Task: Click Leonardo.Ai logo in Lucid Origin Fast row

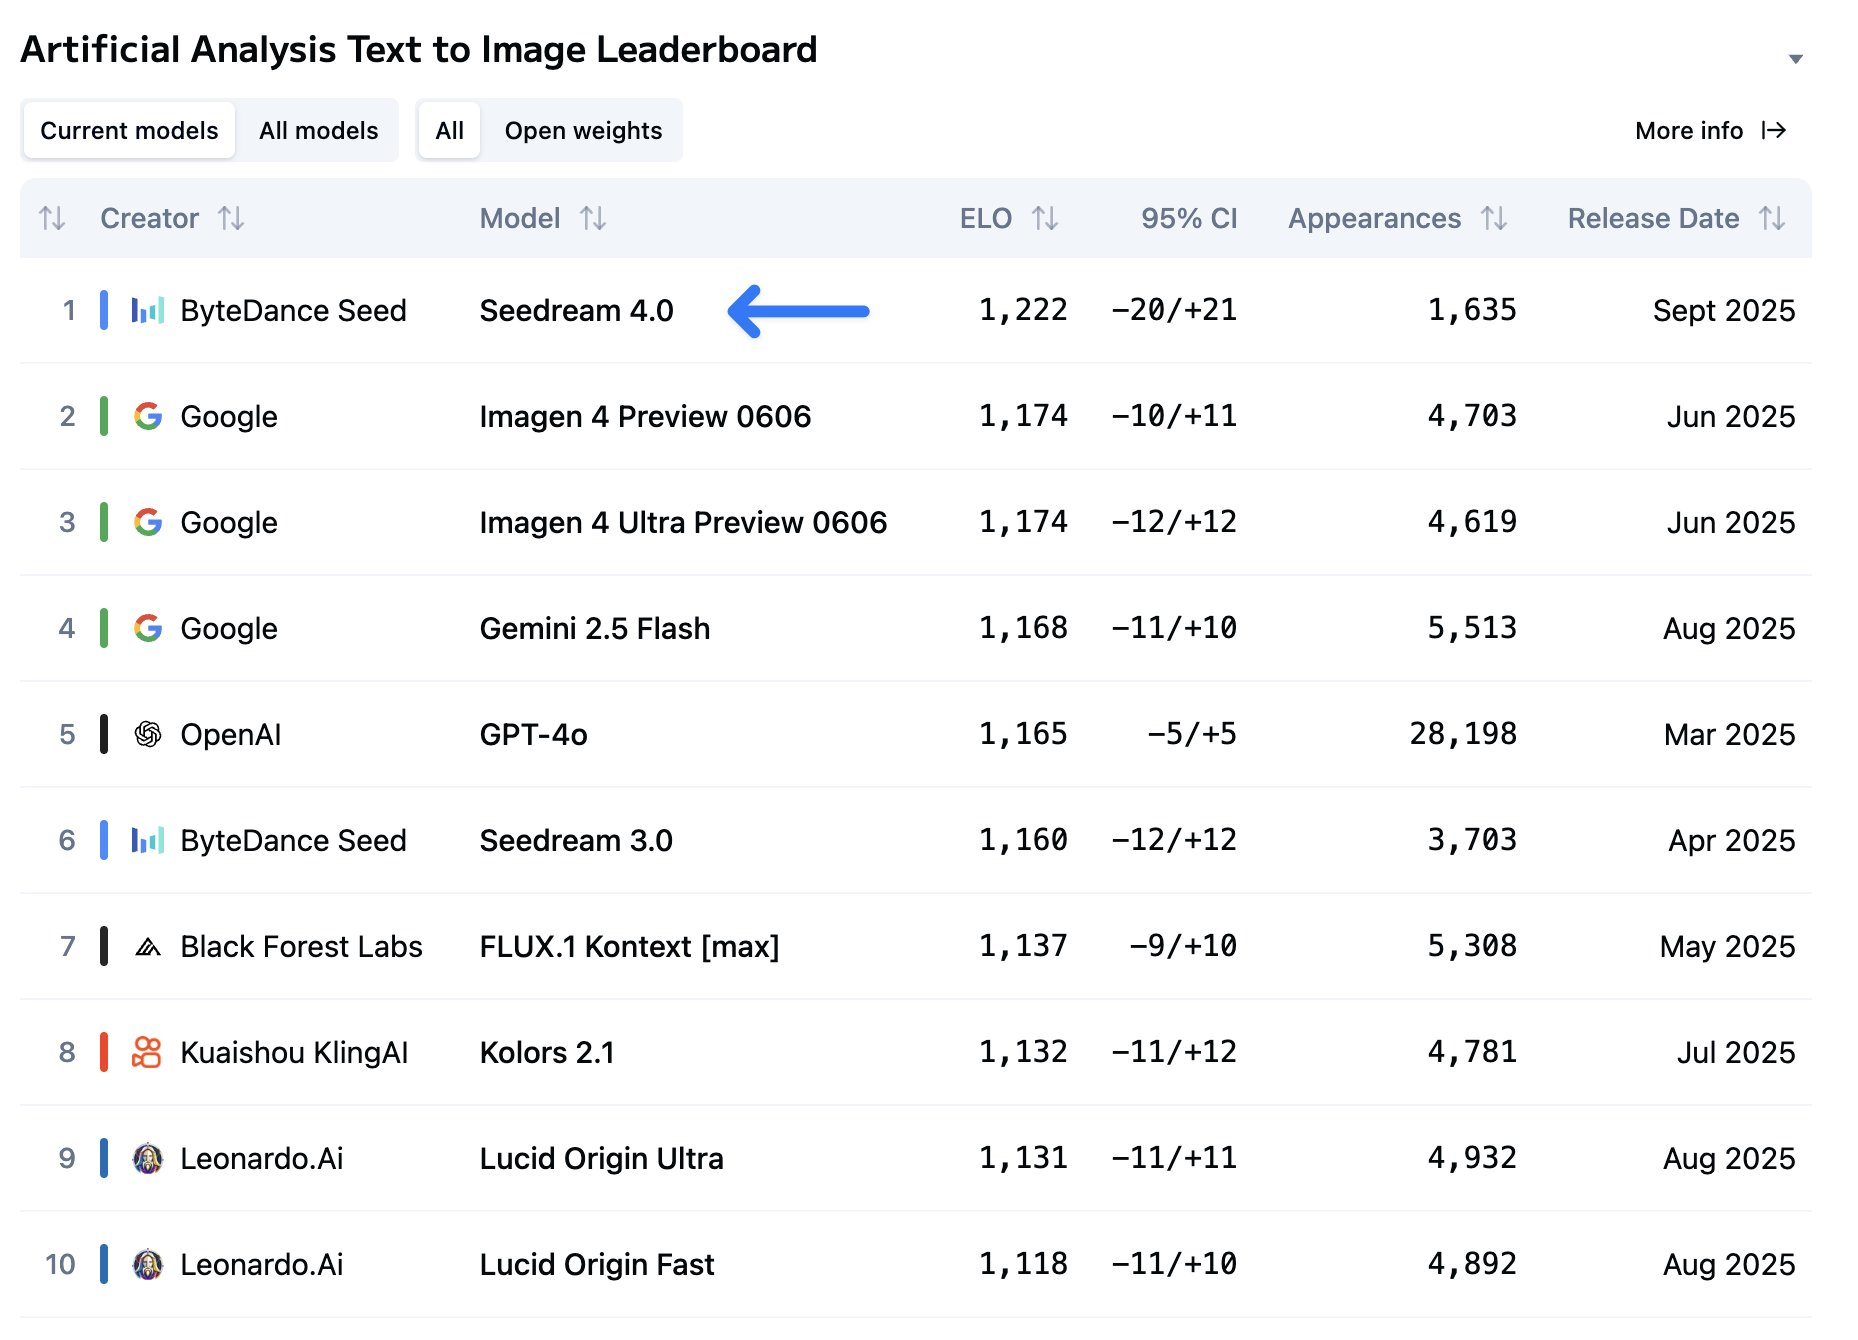Action: click(148, 1265)
